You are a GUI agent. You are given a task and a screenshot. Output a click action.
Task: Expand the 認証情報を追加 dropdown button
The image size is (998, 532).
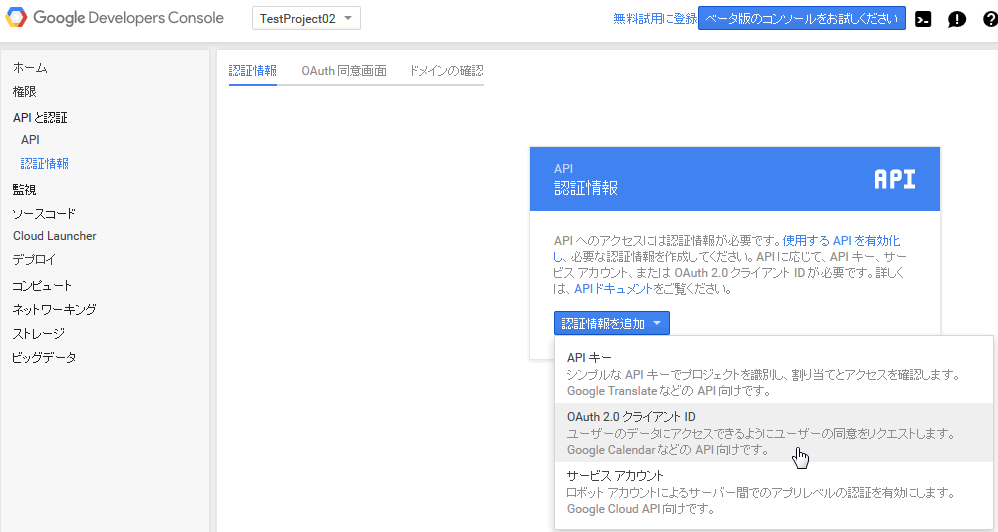tap(612, 323)
